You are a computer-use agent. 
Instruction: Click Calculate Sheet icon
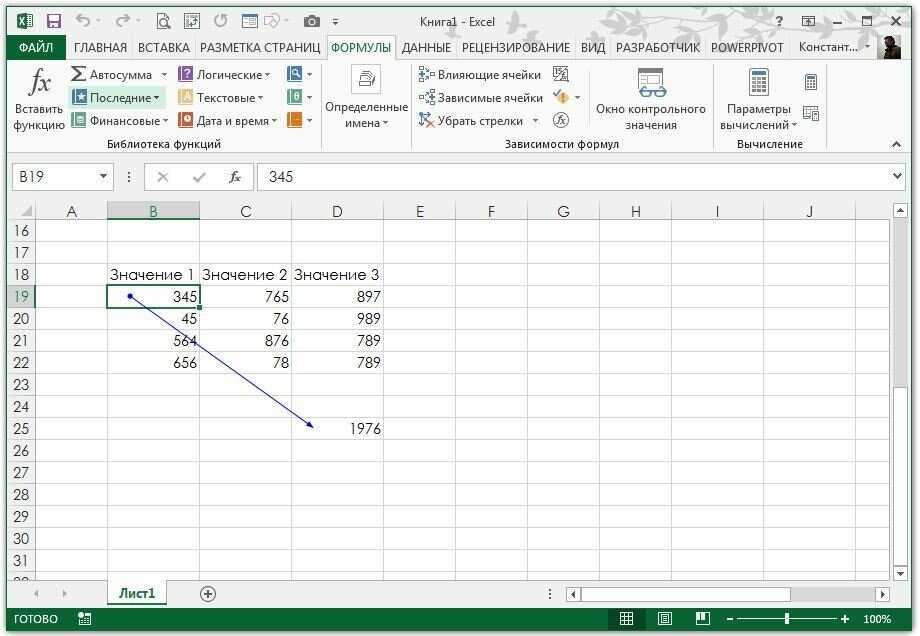811,113
